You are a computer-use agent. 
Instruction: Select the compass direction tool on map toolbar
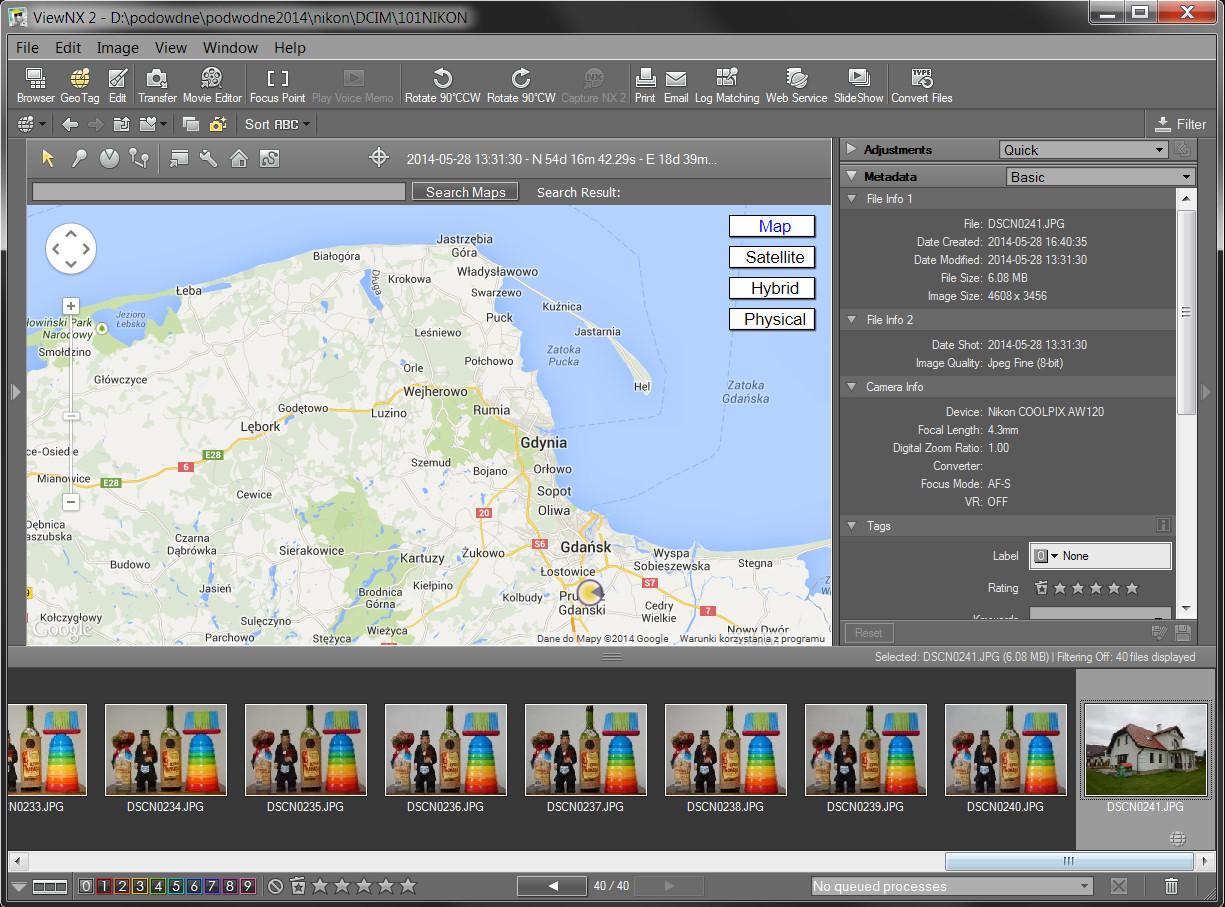tap(109, 158)
